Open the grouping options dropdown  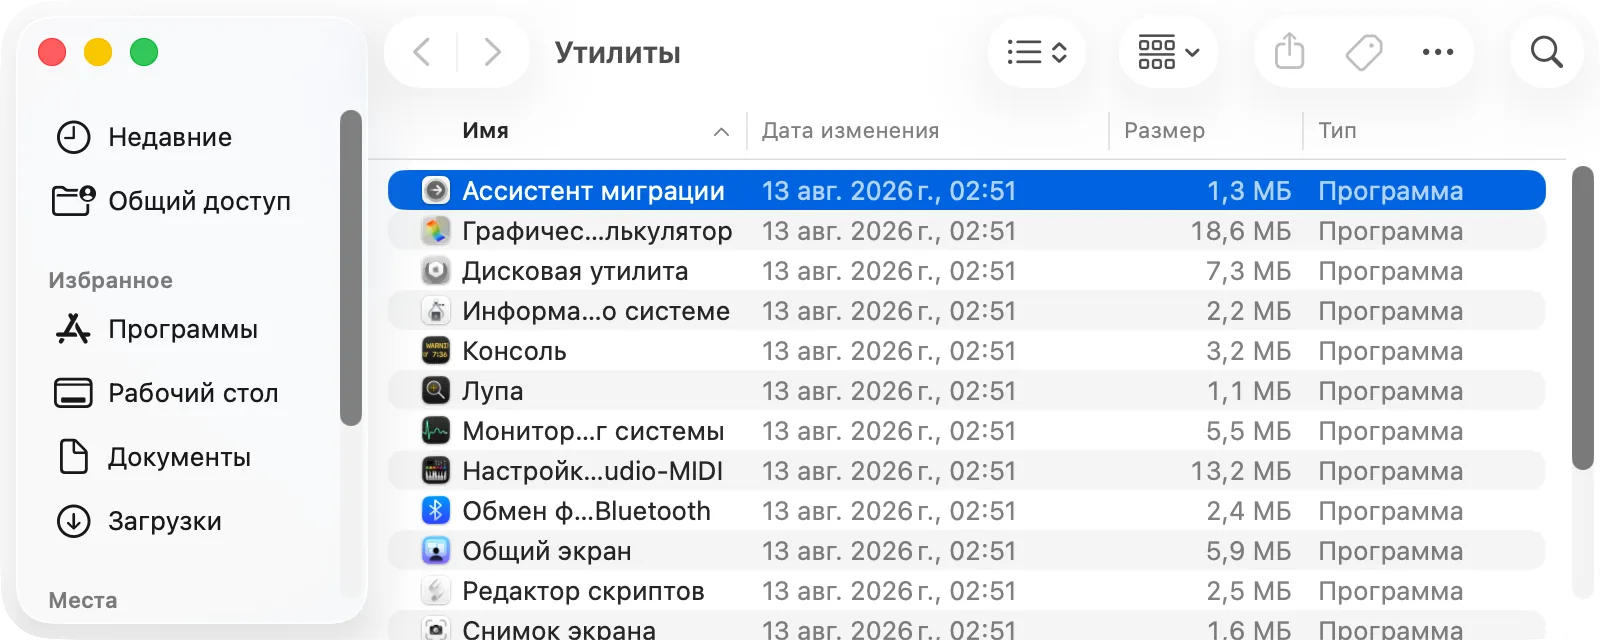pyautogui.click(x=1168, y=52)
